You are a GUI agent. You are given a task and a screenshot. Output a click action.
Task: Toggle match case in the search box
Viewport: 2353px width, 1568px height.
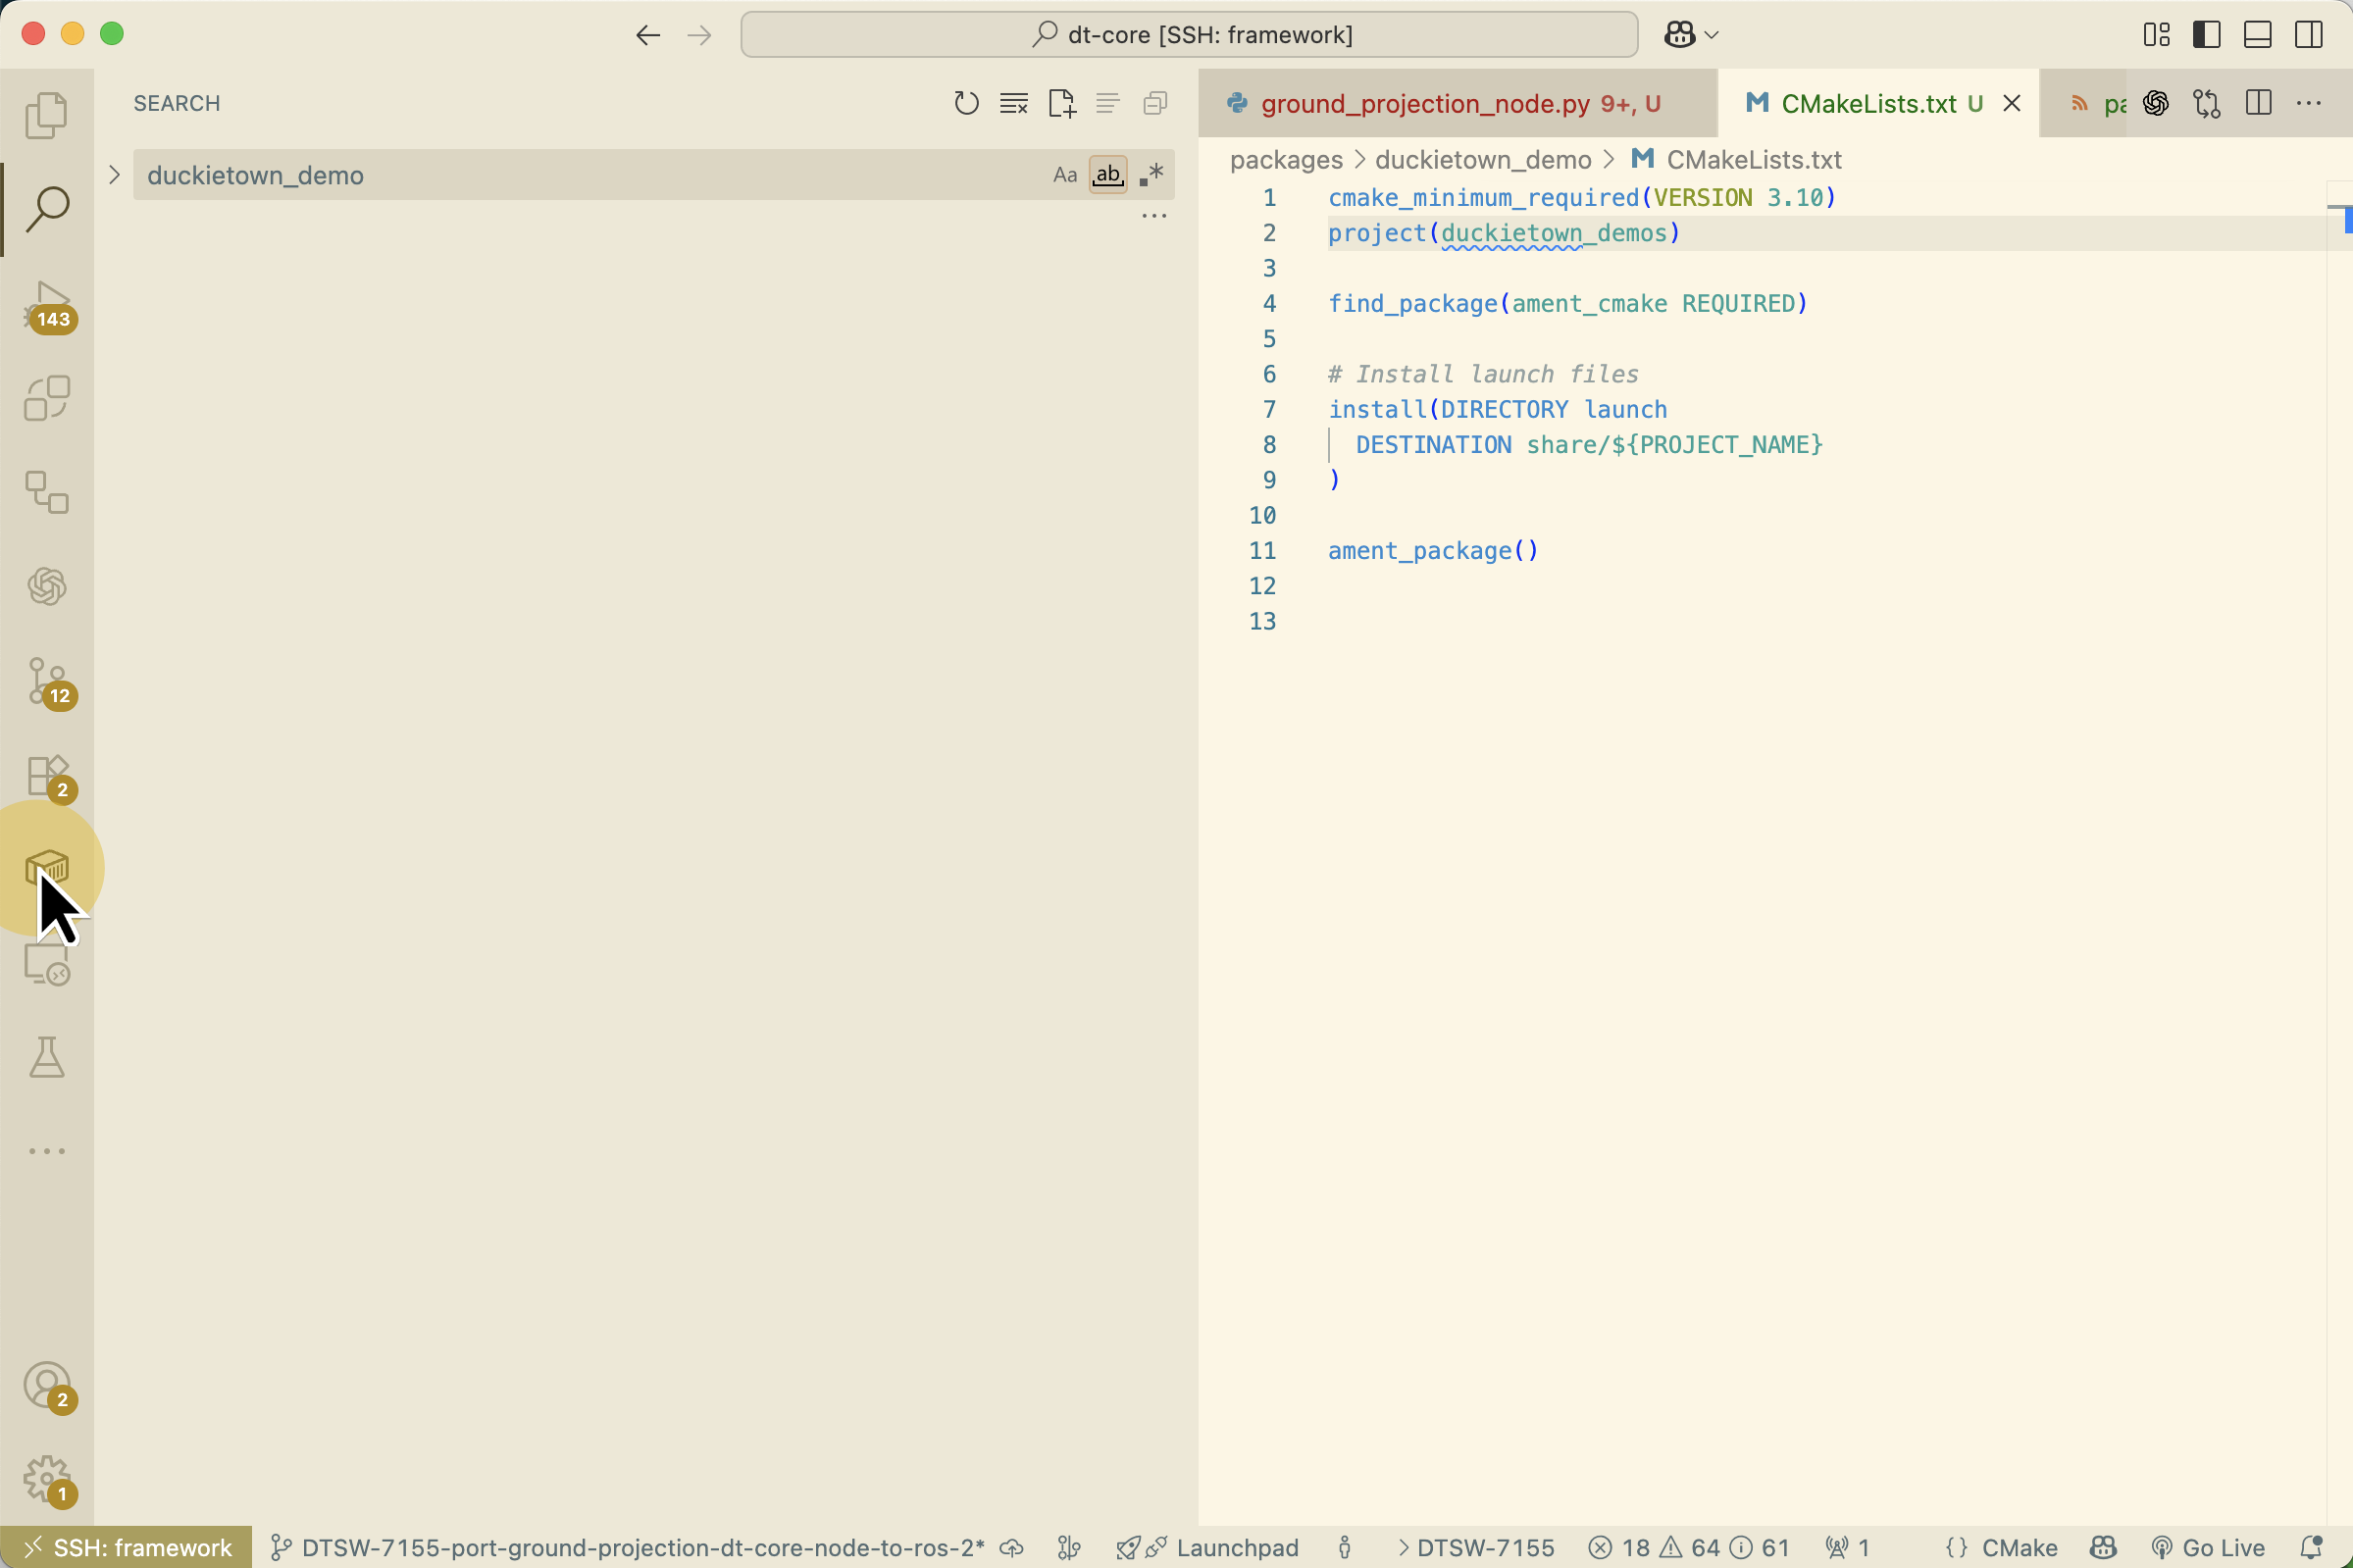(1063, 174)
